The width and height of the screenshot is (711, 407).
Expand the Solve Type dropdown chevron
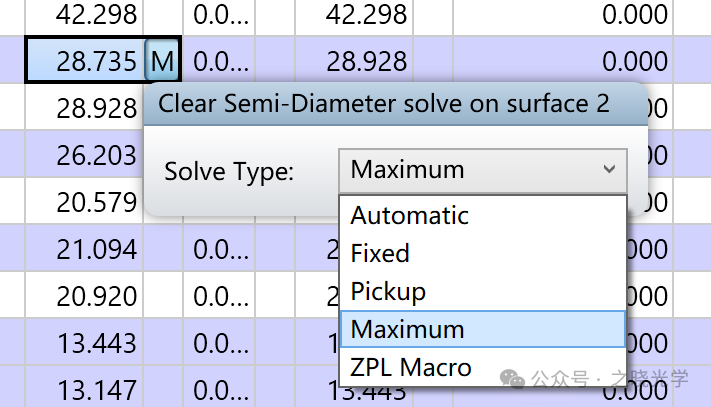pyautogui.click(x=609, y=170)
